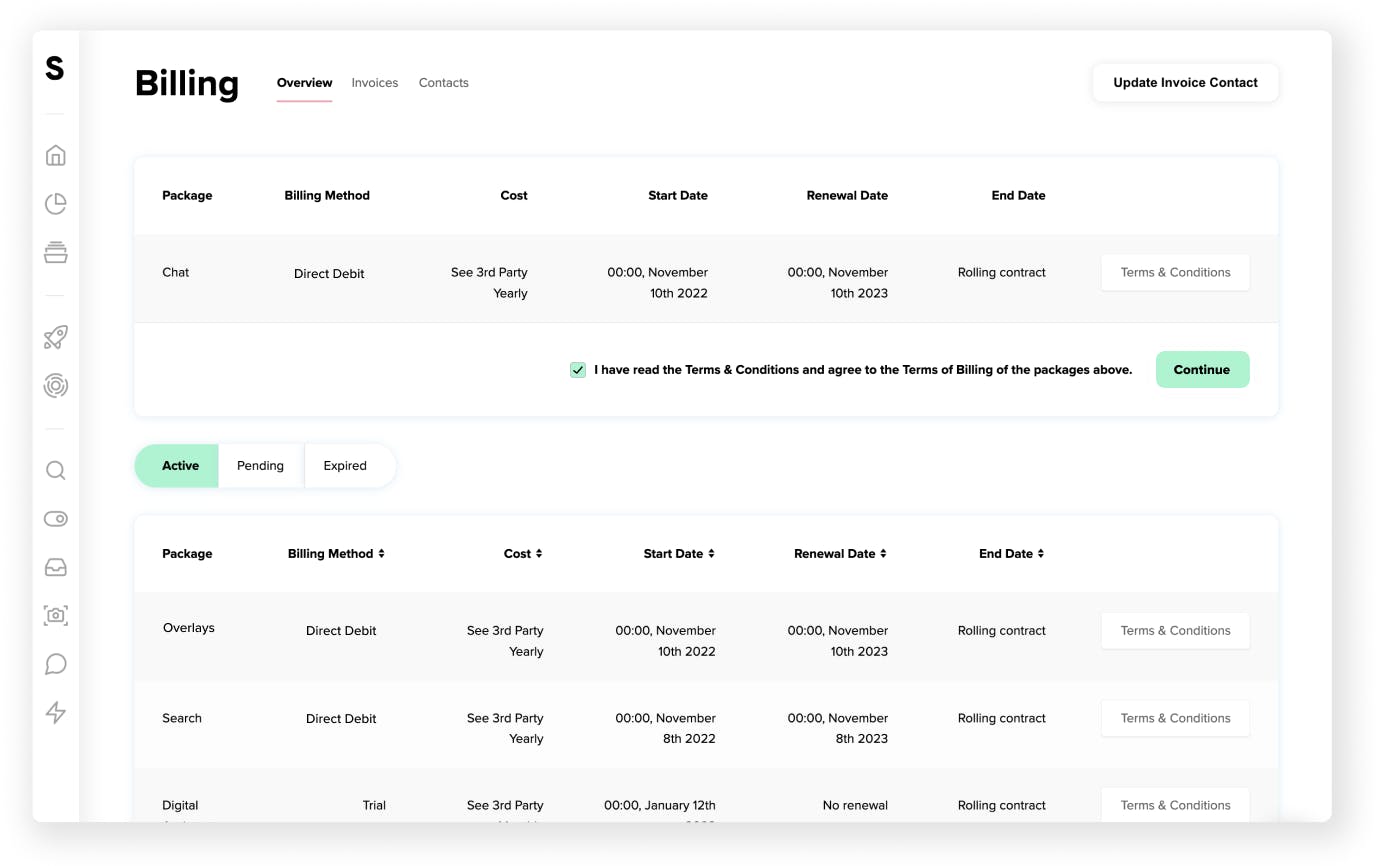The width and height of the screenshot is (1380, 866).
Task: Click the Update Invoice Contact button
Action: [1185, 83]
